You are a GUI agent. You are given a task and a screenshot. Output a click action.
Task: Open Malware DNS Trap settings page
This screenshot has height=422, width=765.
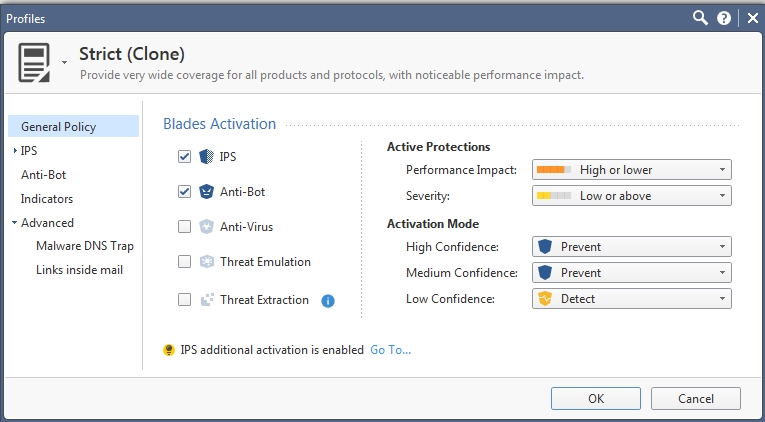(x=84, y=246)
